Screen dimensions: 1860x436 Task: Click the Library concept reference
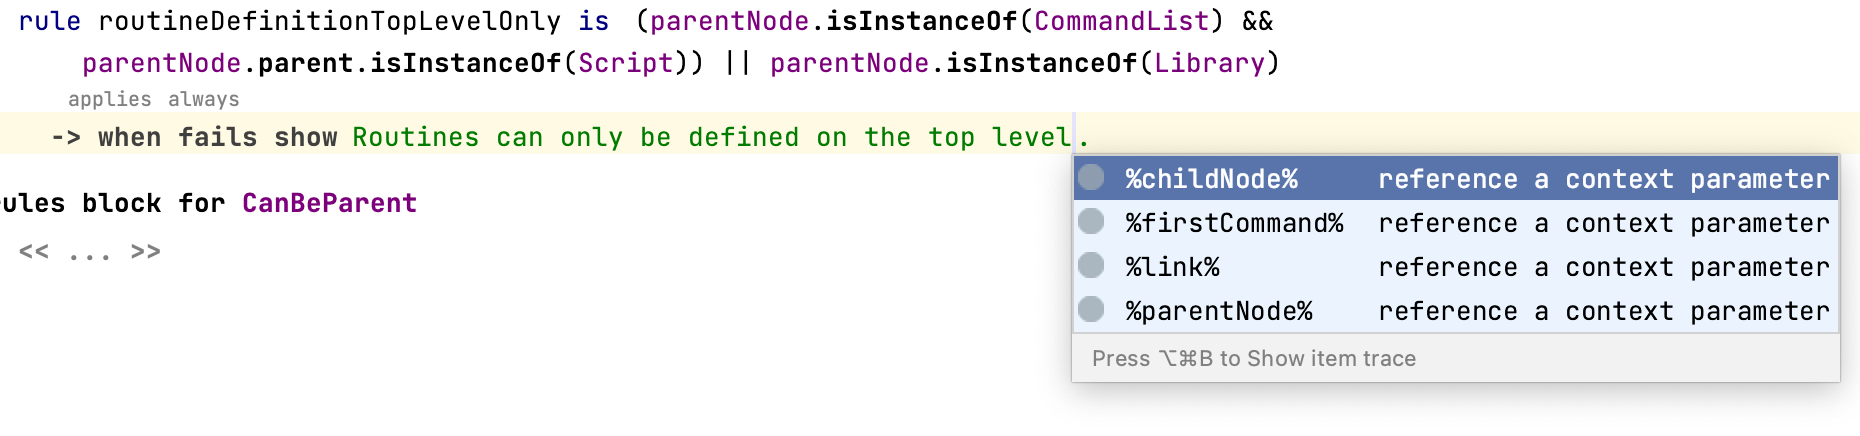(1210, 63)
